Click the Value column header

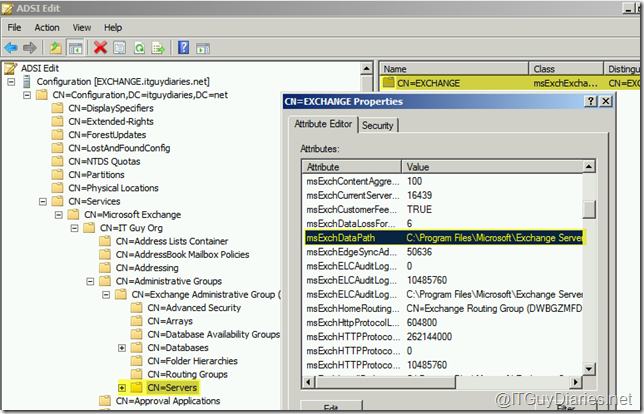click(492, 167)
